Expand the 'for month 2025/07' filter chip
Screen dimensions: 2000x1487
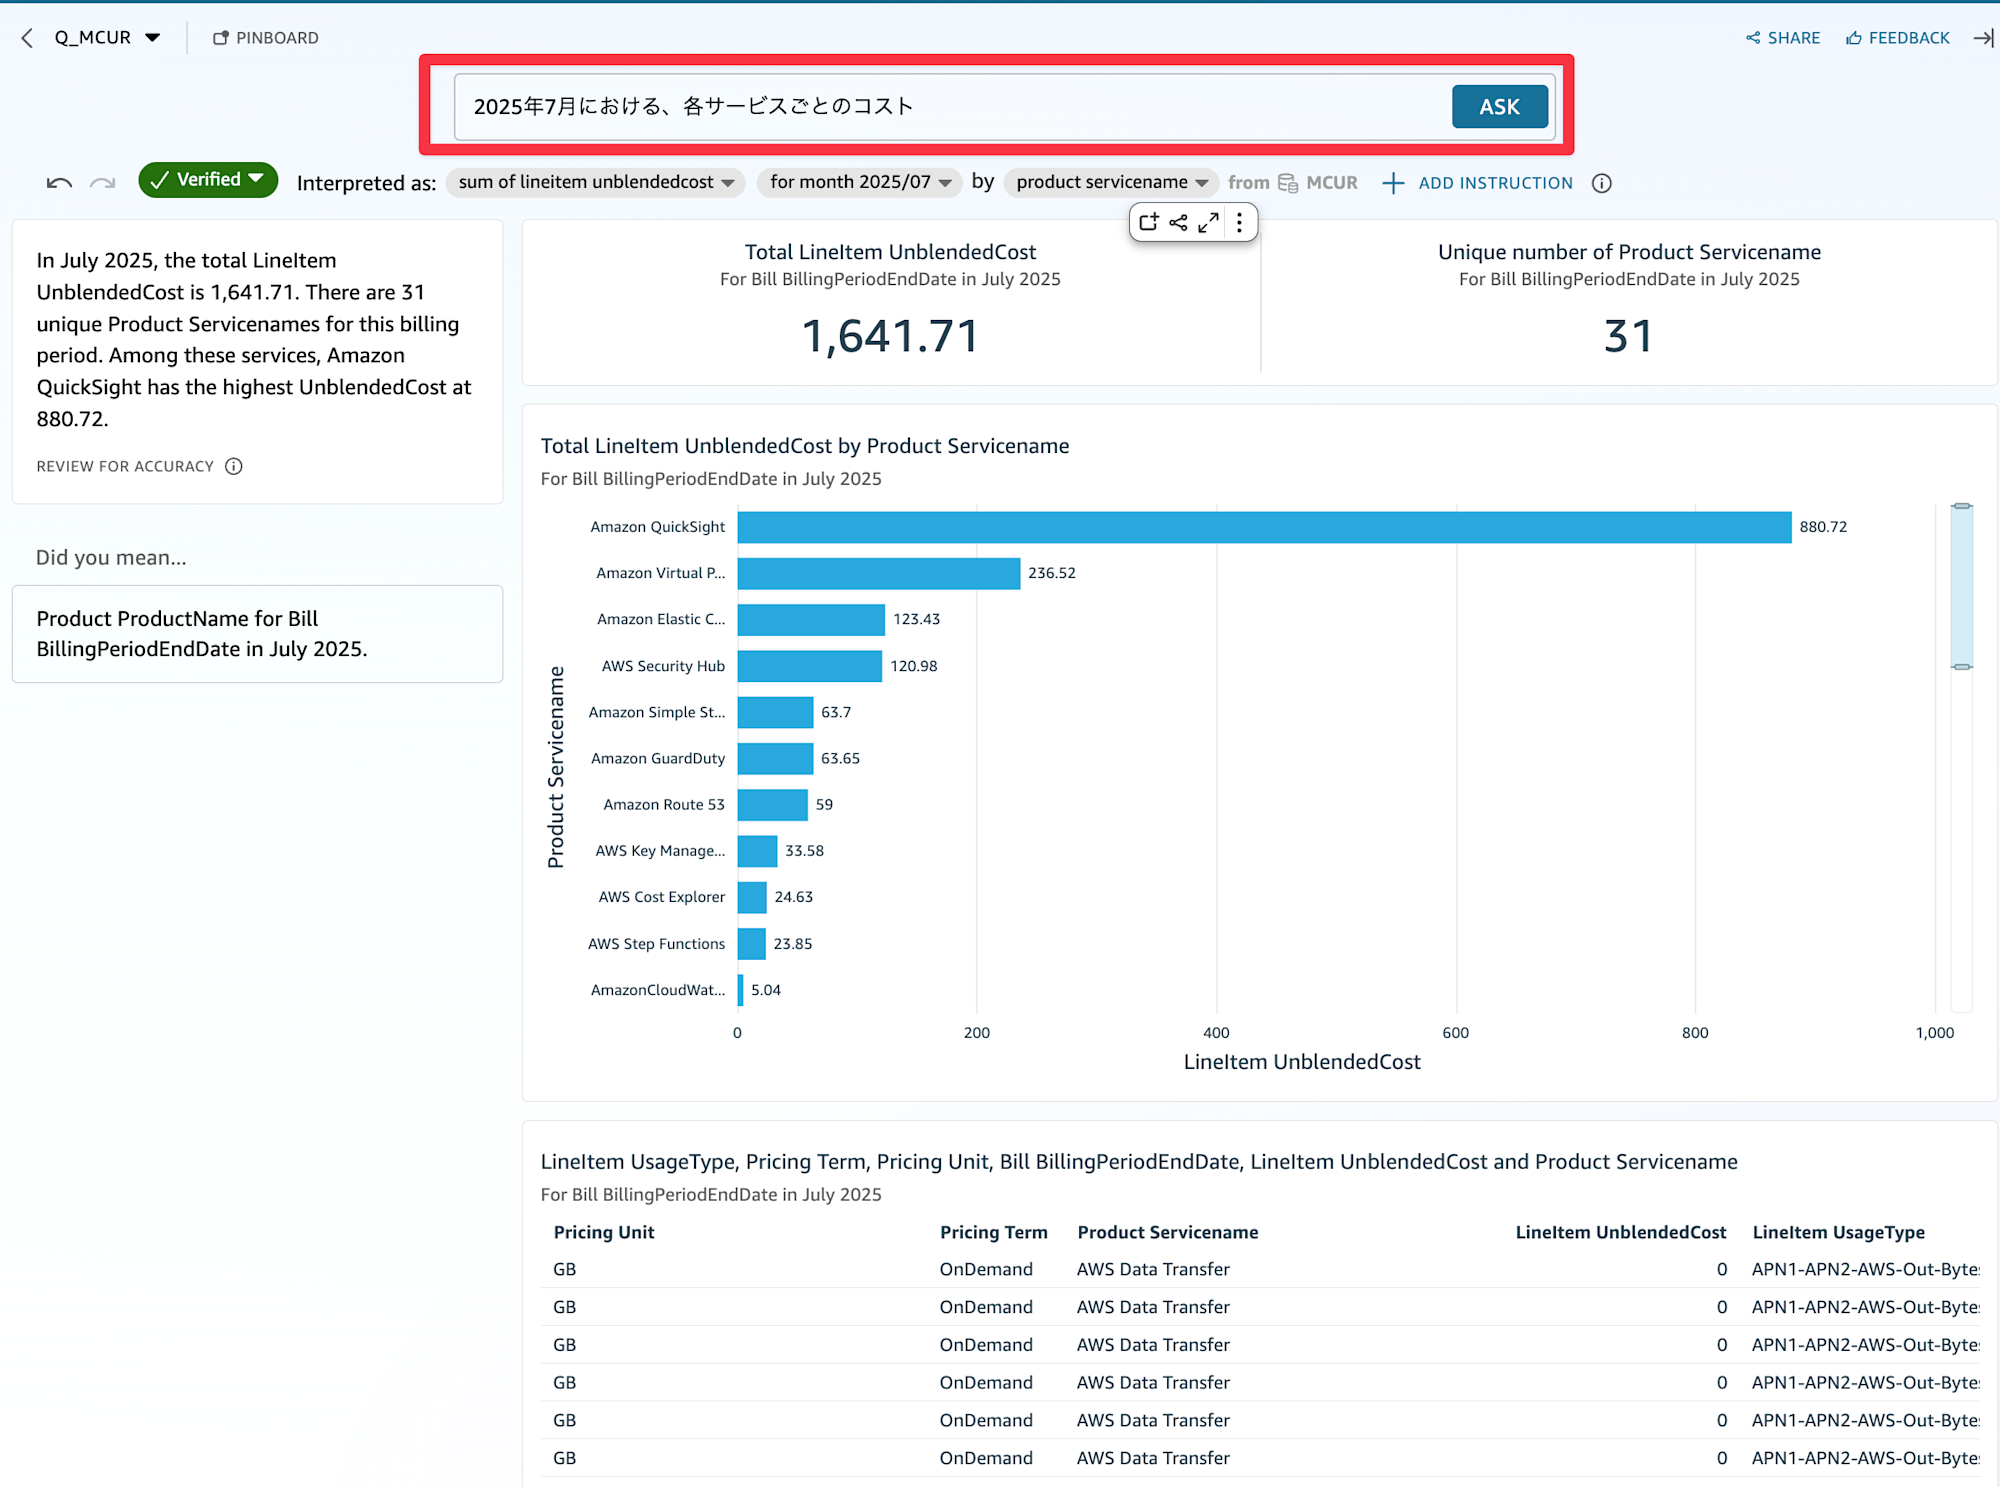[860, 182]
